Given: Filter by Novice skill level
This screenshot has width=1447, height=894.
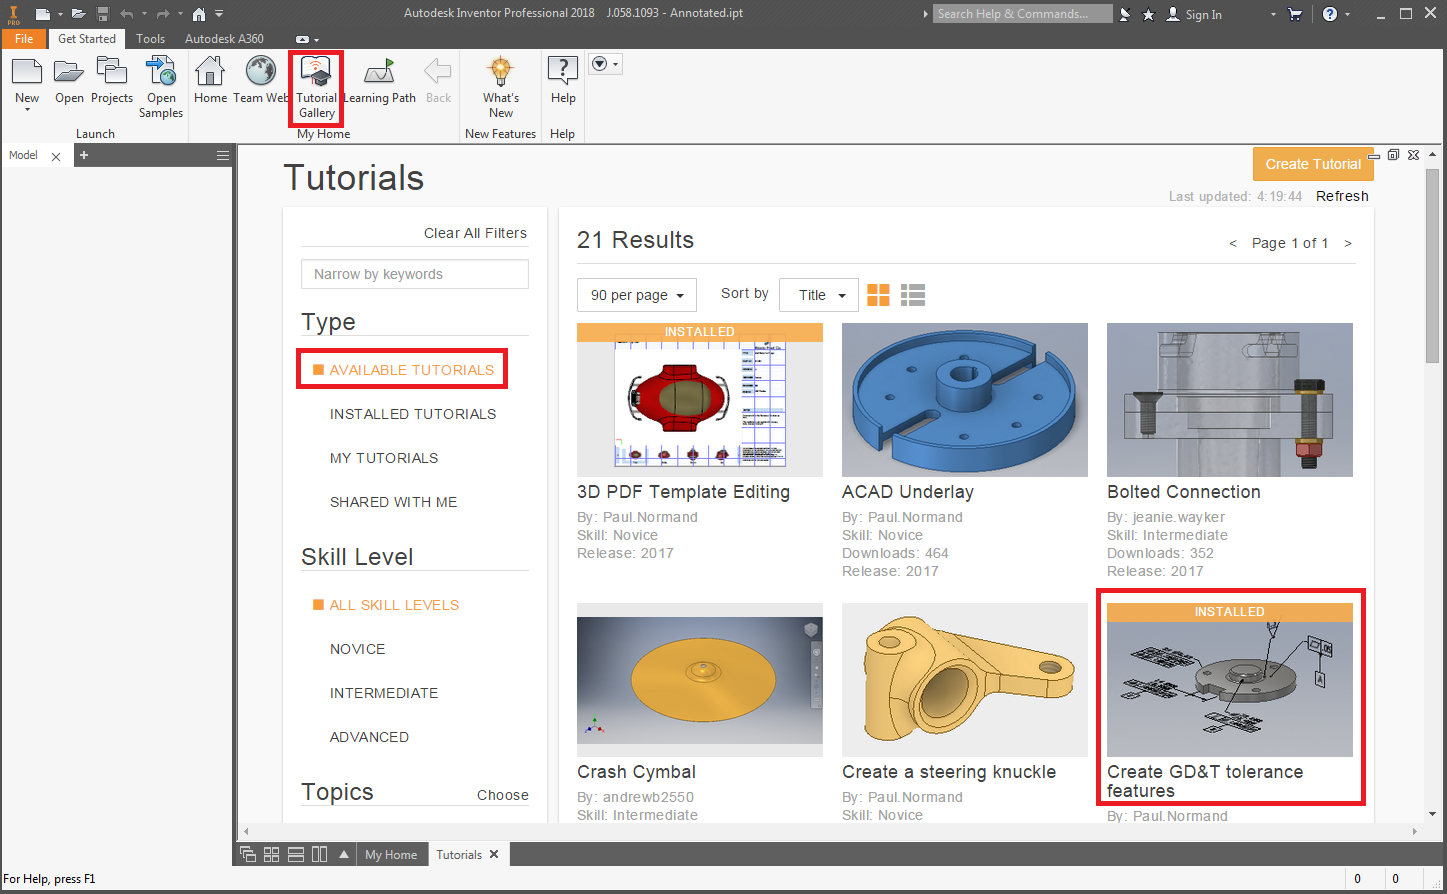Looking at the screenshot, I should click(357, 649).
